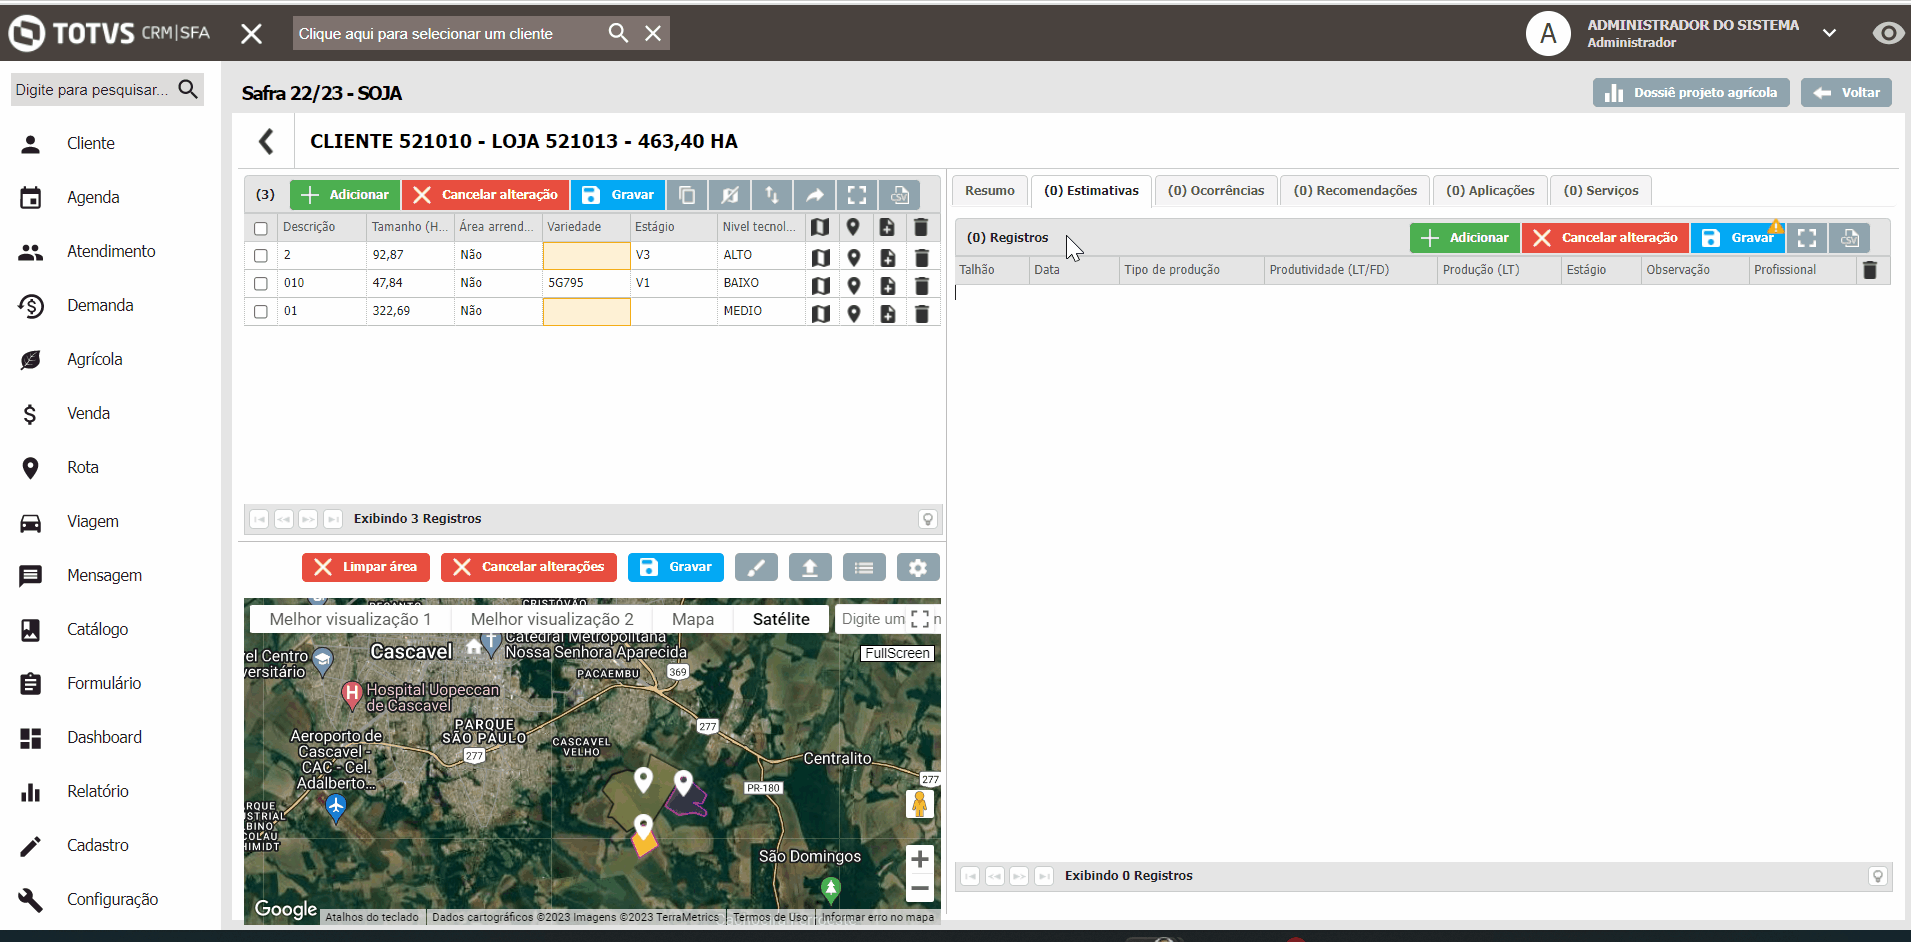1911x942 pixels.
Task: Click the share arrow icon in plots toolbar
Action: (815, 195)
